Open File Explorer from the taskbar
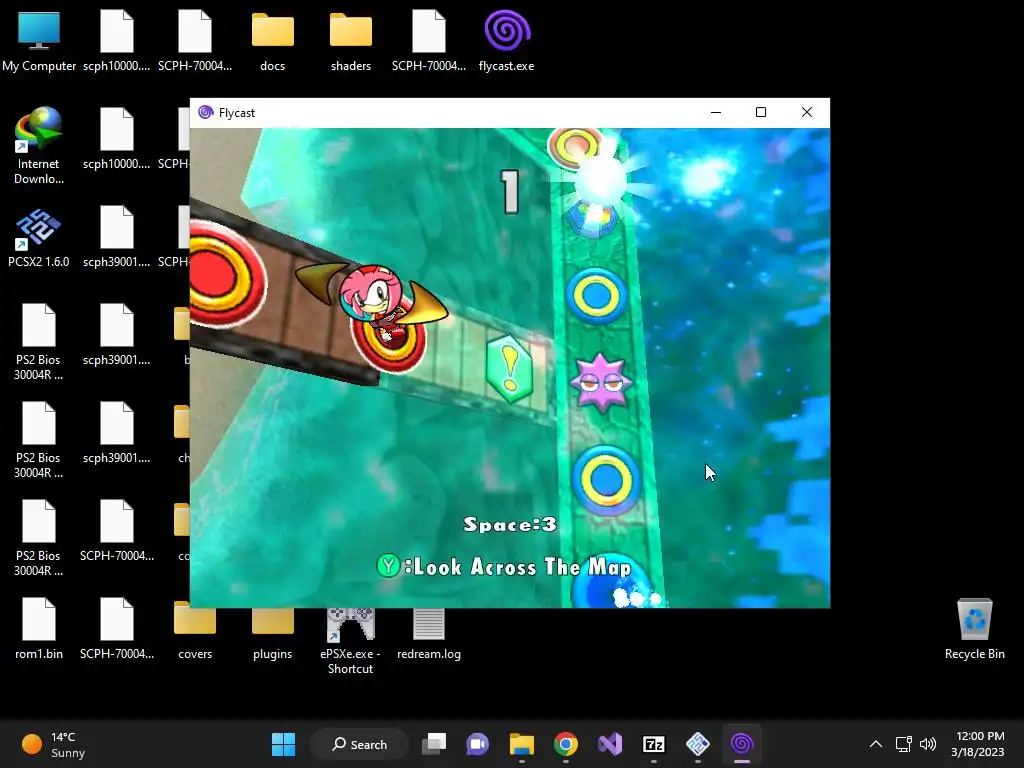Screen dimensions: 1024x768 point(522,744)
